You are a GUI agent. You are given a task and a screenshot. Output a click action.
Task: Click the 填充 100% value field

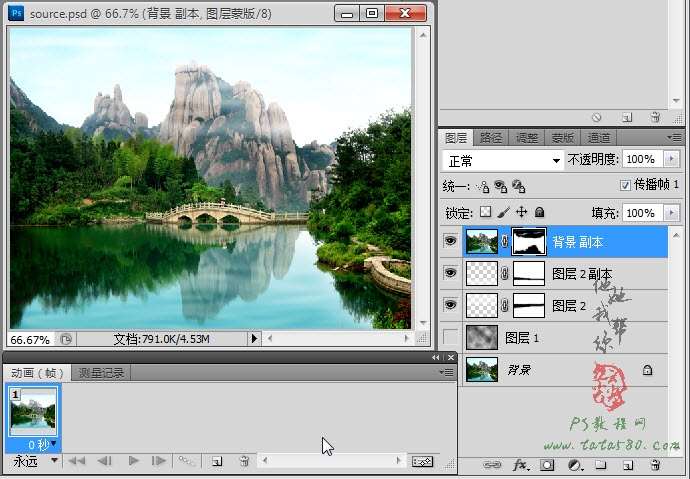[644, 213]
